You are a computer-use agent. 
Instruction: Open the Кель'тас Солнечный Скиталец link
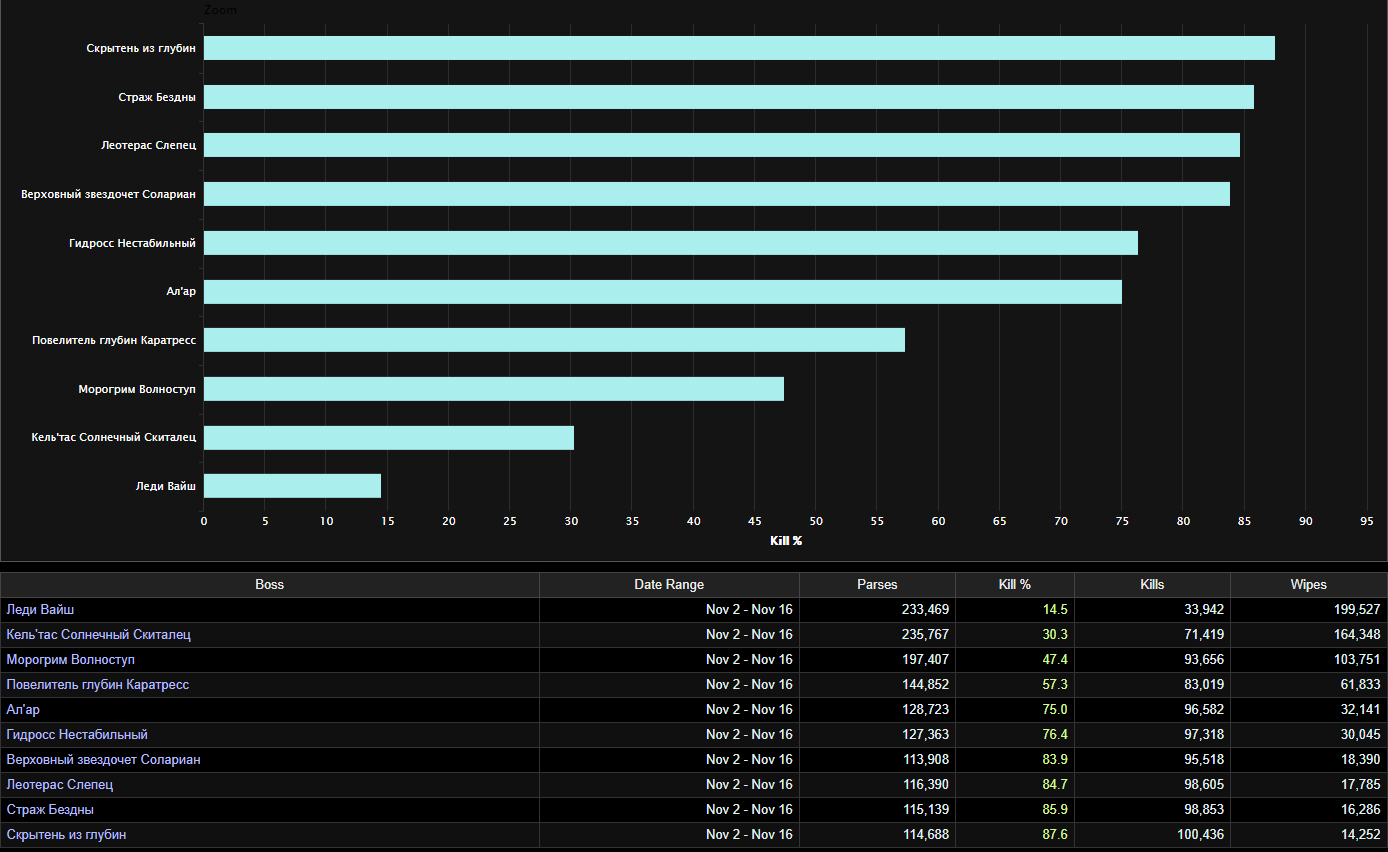[98, 634]
